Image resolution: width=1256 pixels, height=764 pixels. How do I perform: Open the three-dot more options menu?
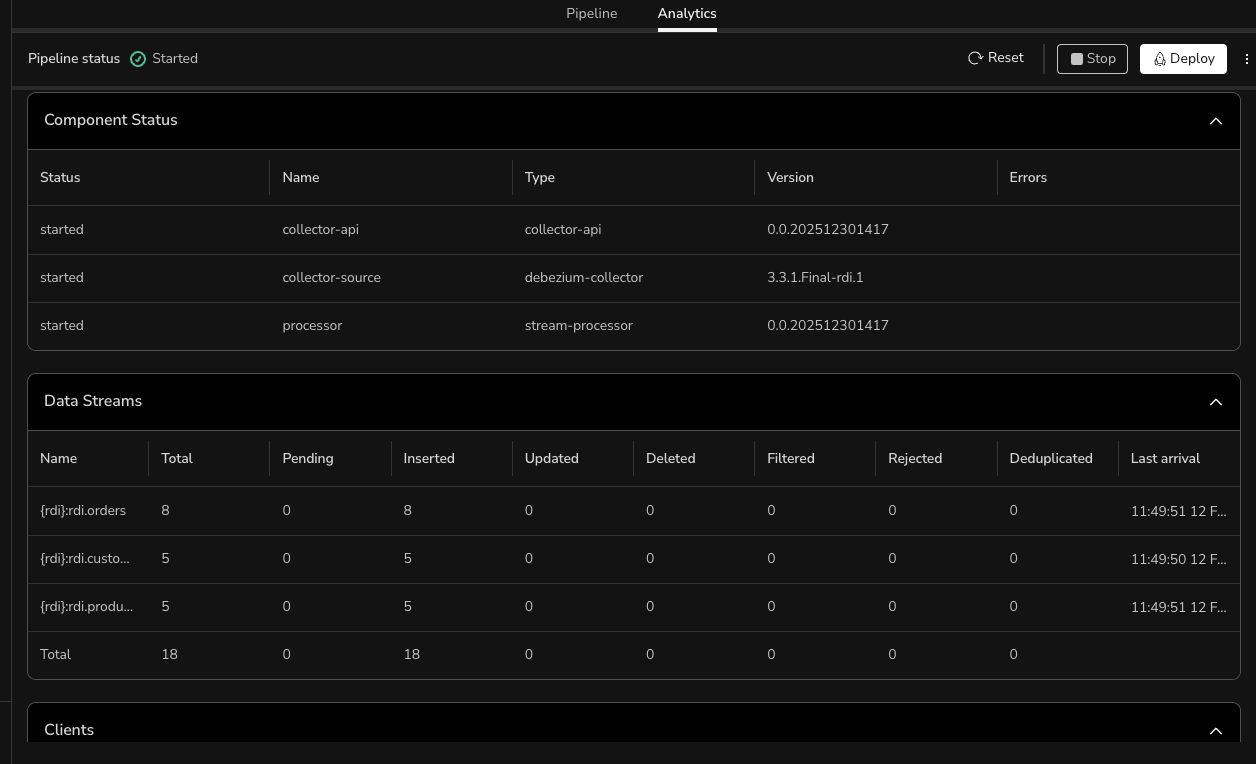click(1246, 59)
